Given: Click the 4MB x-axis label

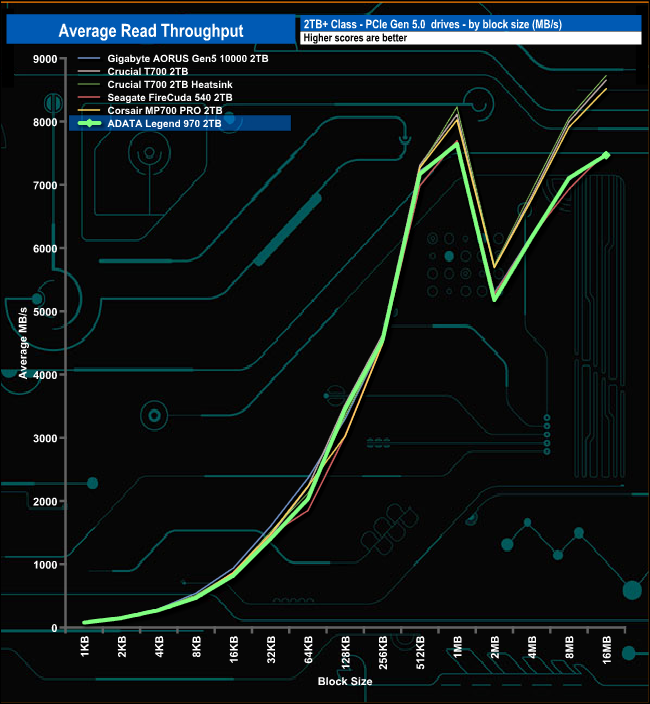Looking at the screenshot, I should (532, 647).
